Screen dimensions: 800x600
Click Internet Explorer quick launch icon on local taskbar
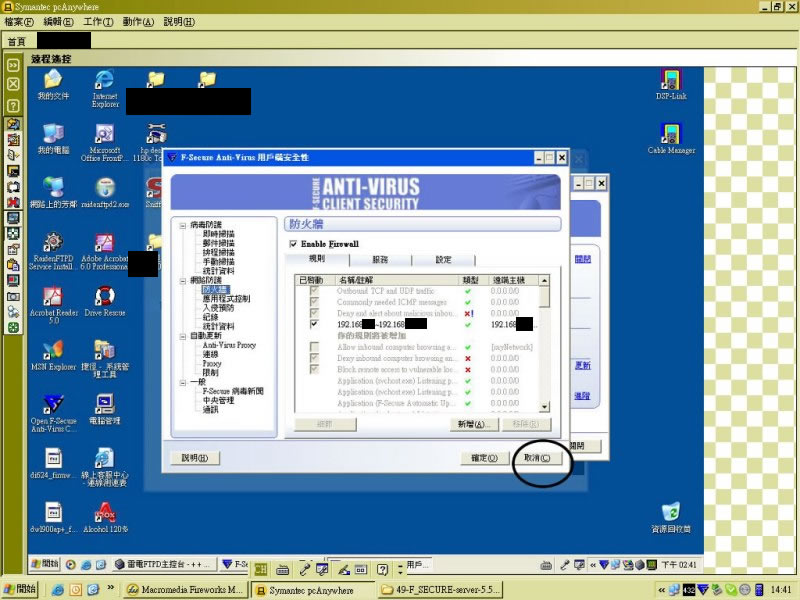pyautogui.click(x=58, y=590)
